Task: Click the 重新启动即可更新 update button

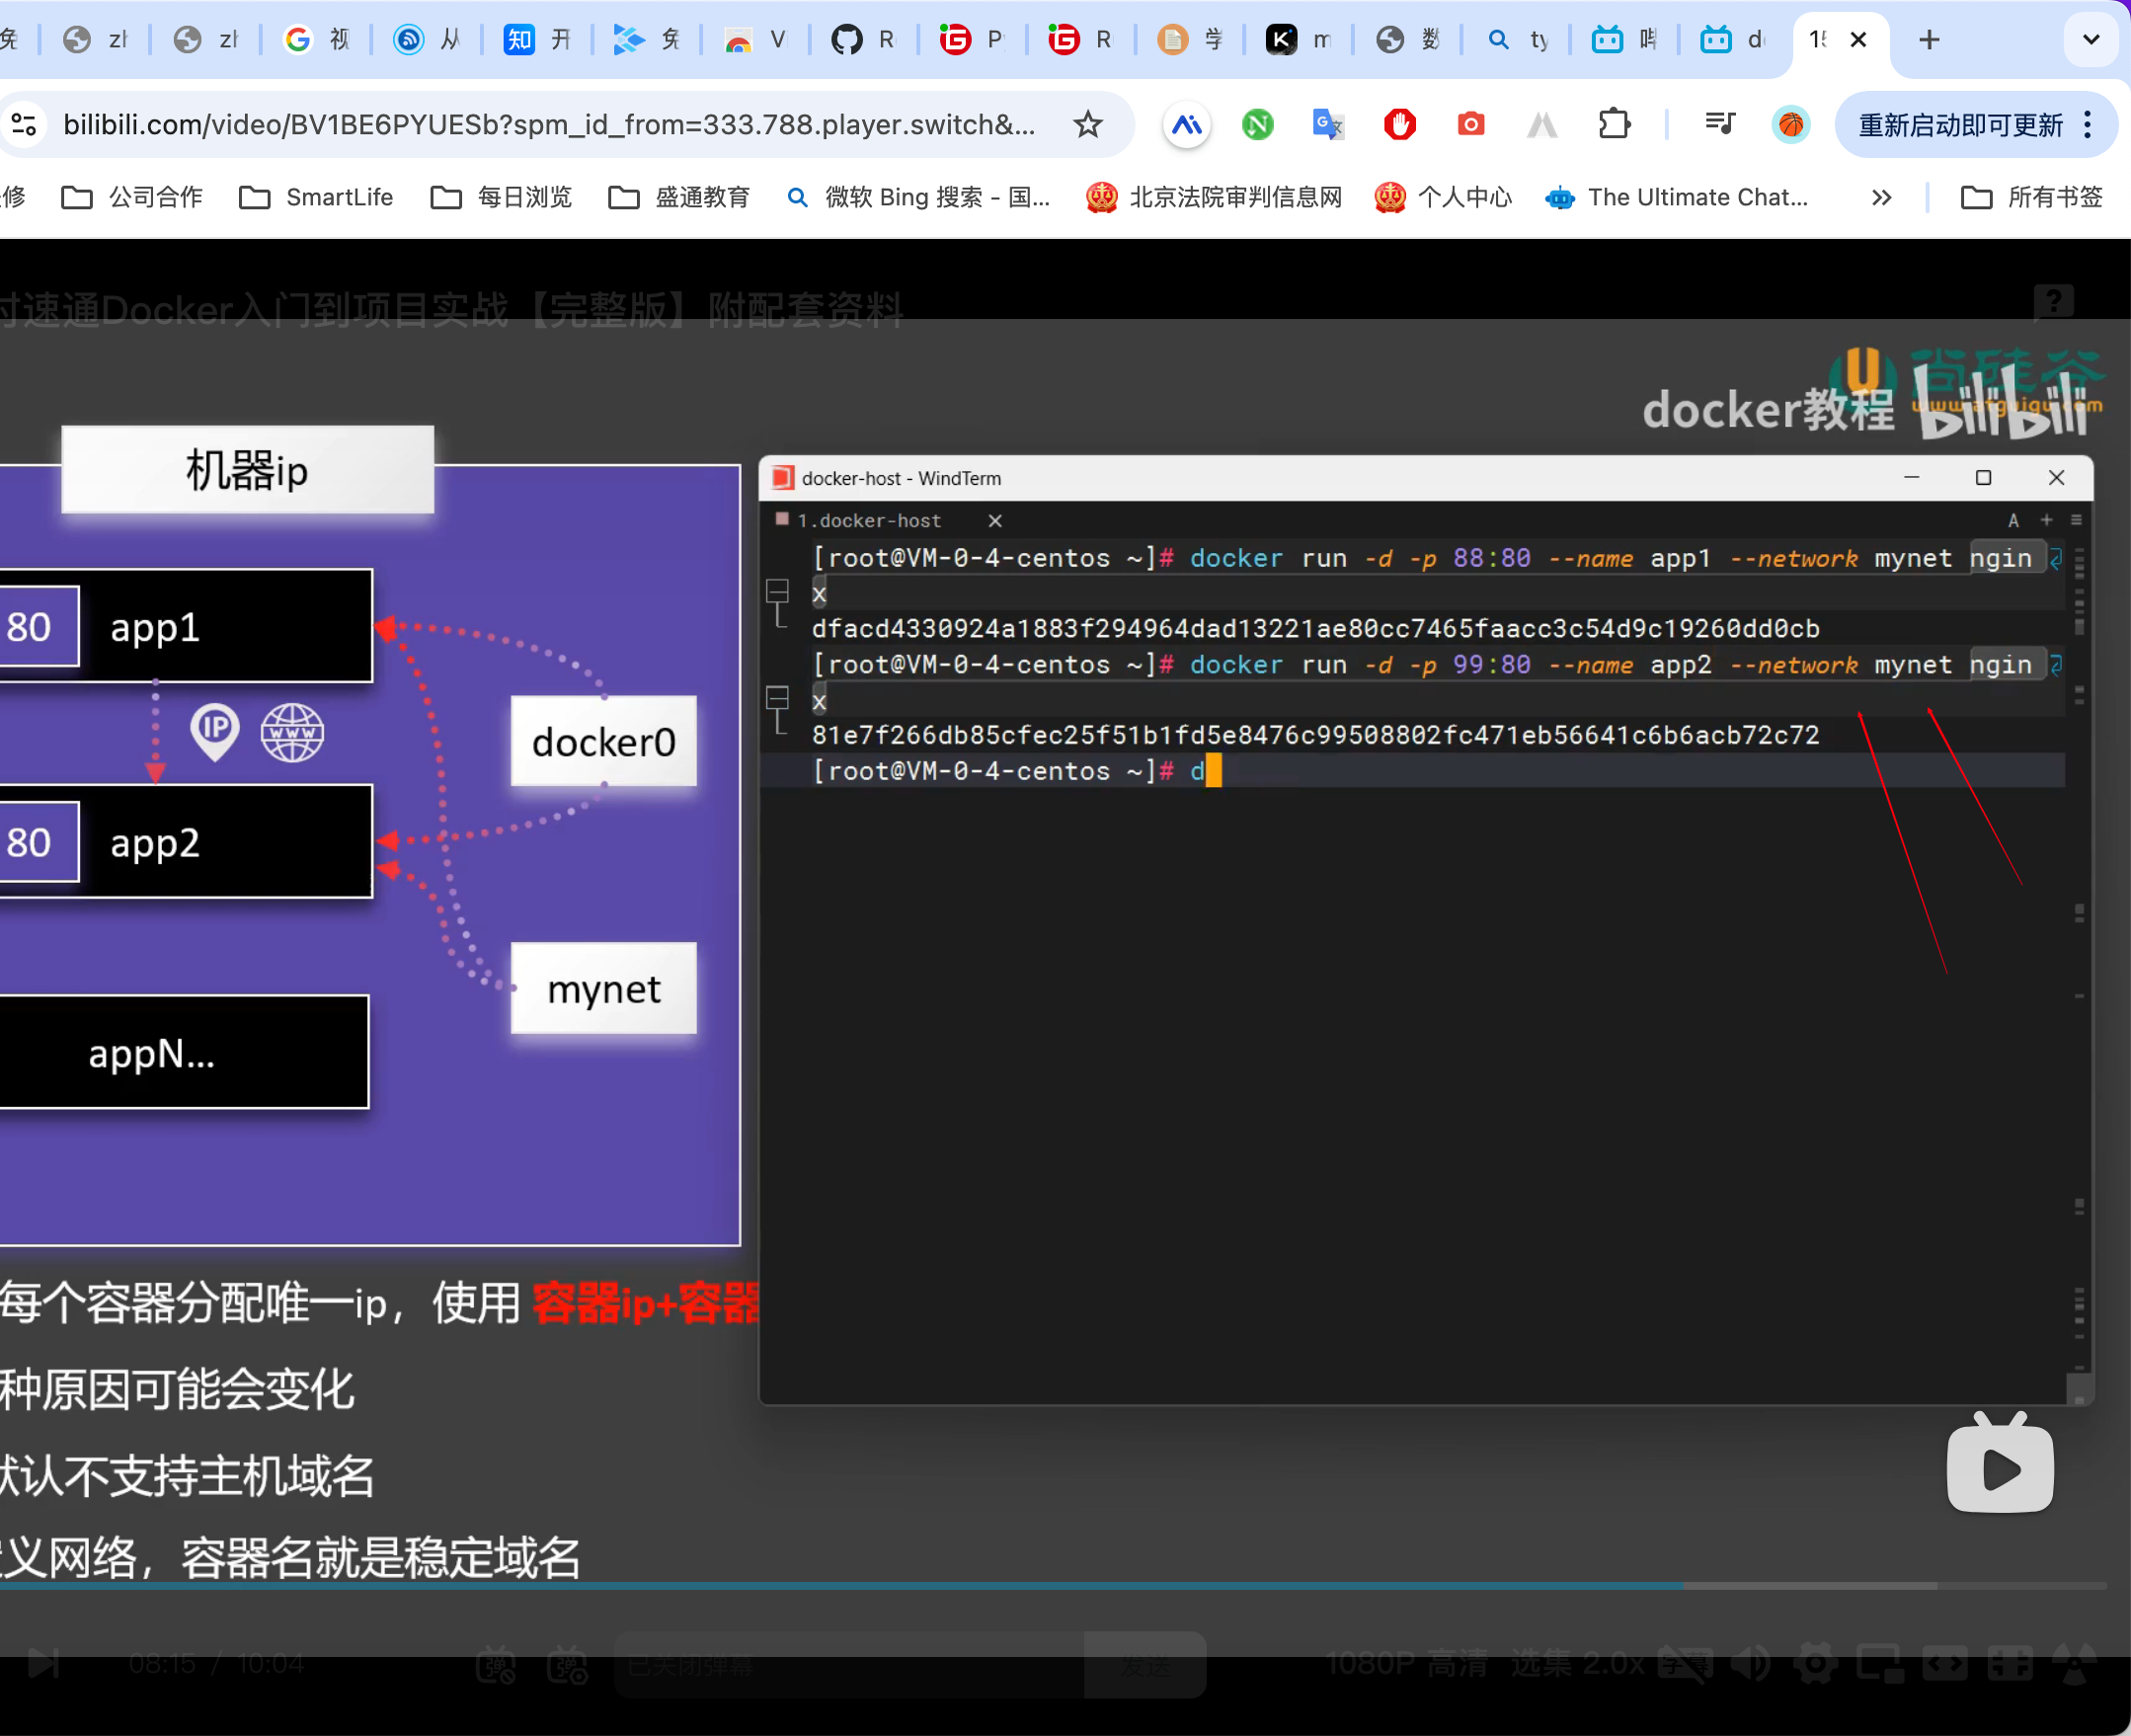Action: [1960, 125]
